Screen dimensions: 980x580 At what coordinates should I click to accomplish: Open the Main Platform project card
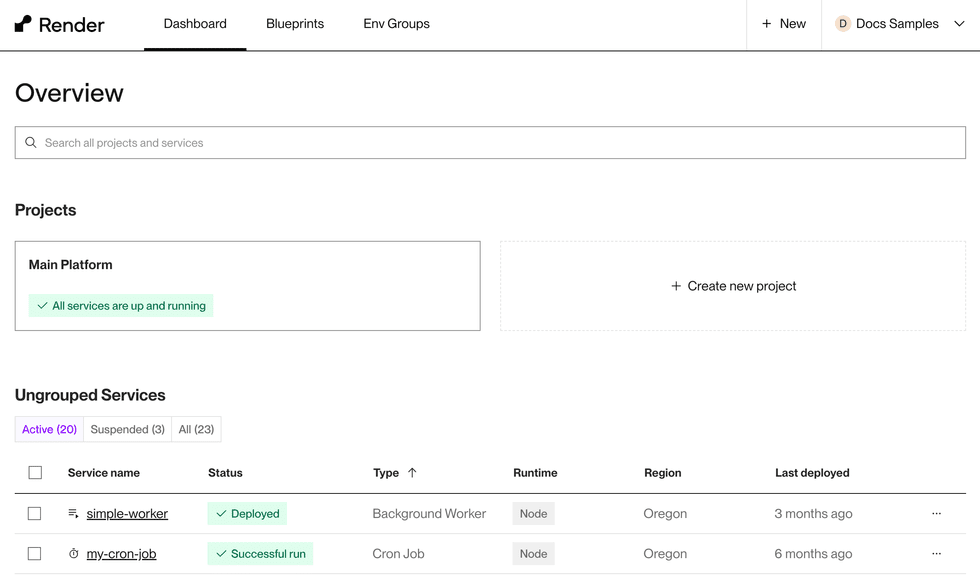(x=248, y=286)
